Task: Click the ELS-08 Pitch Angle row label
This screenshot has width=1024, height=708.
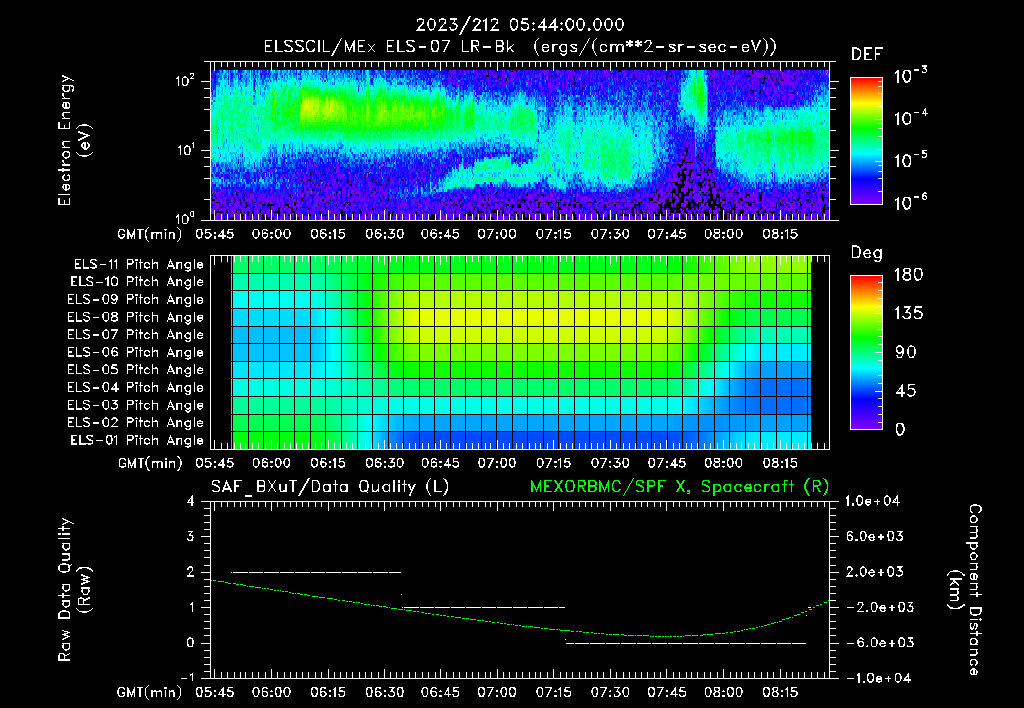Action: [x=135, y=317]
